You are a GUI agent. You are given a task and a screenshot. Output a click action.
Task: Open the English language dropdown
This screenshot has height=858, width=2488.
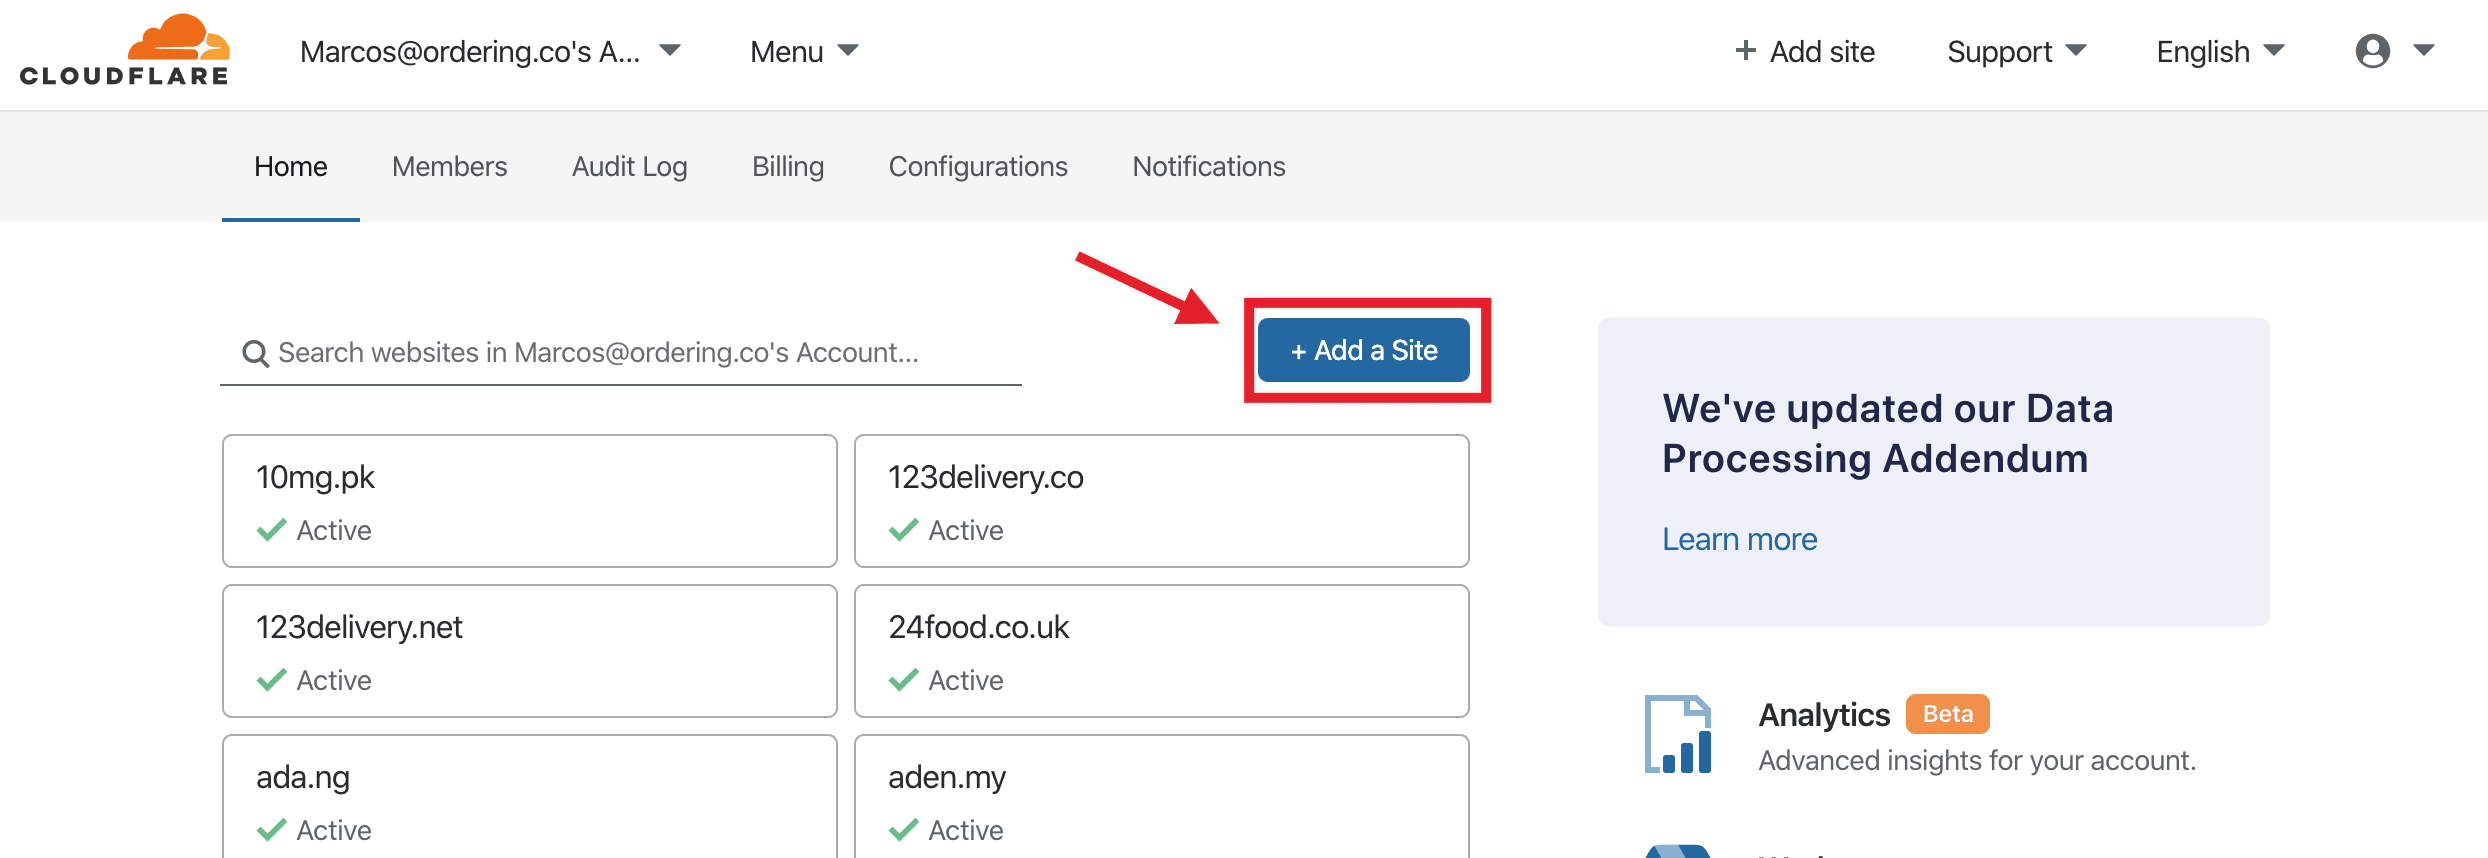(x=2220, y=51)
